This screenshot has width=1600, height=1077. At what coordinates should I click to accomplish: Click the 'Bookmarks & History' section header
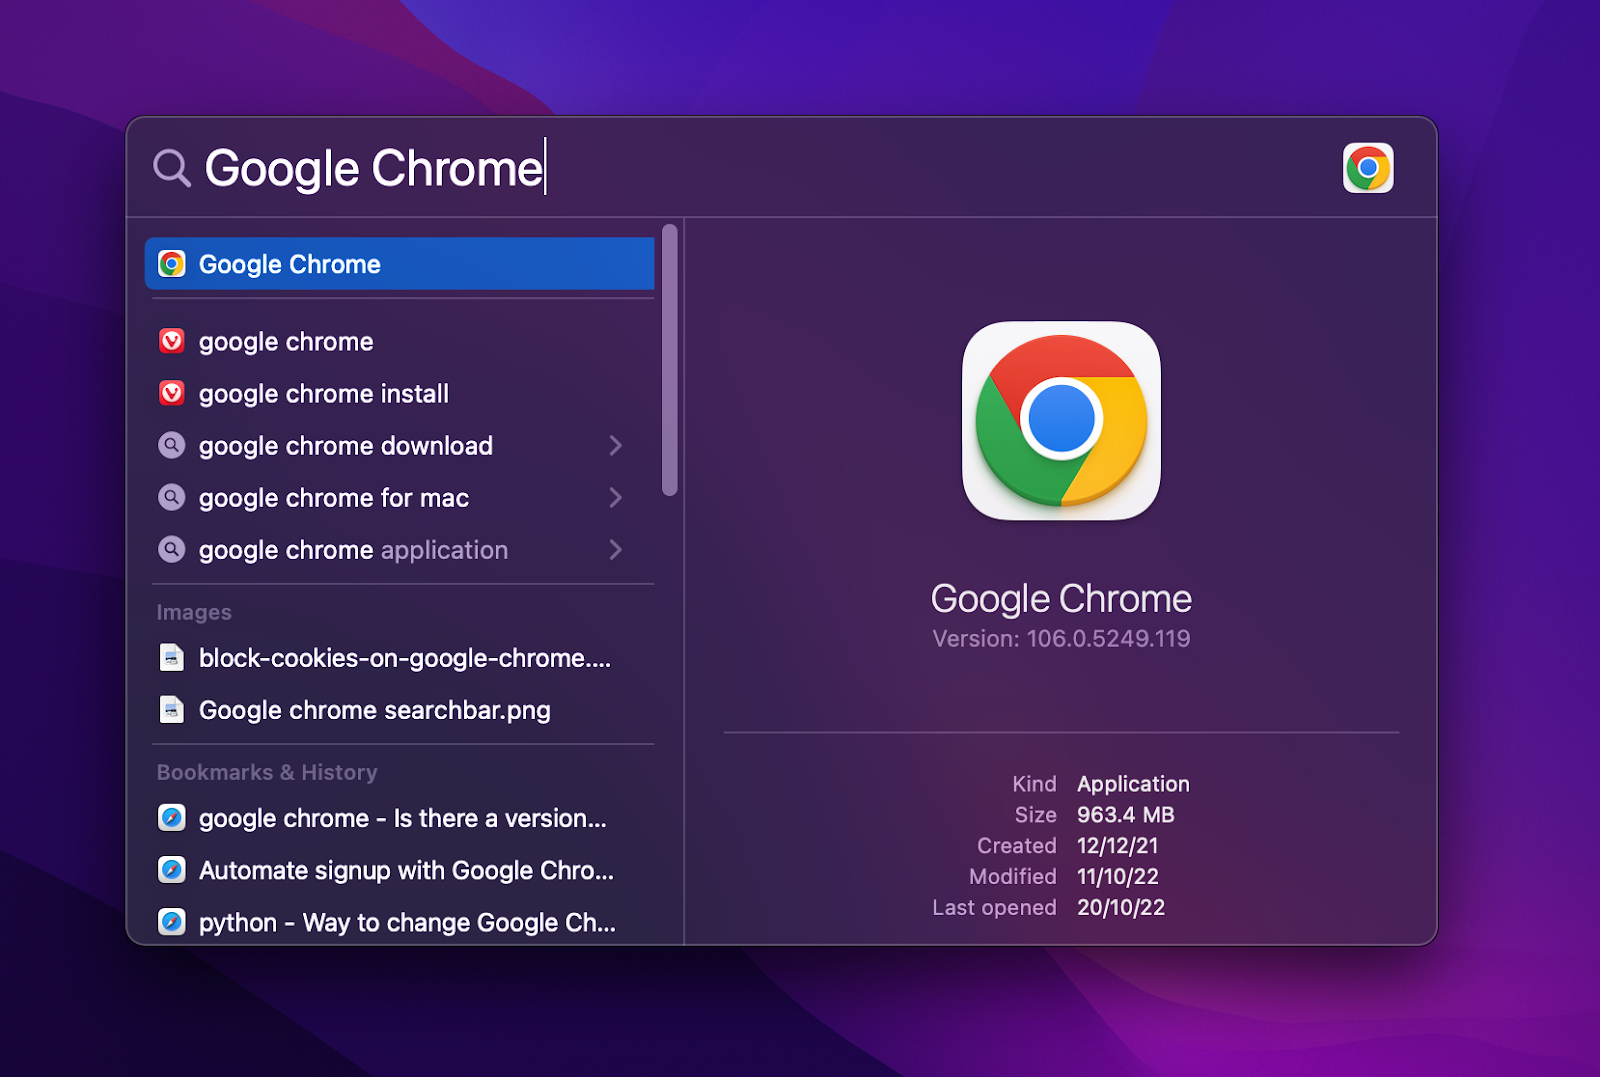pos(267,772)
